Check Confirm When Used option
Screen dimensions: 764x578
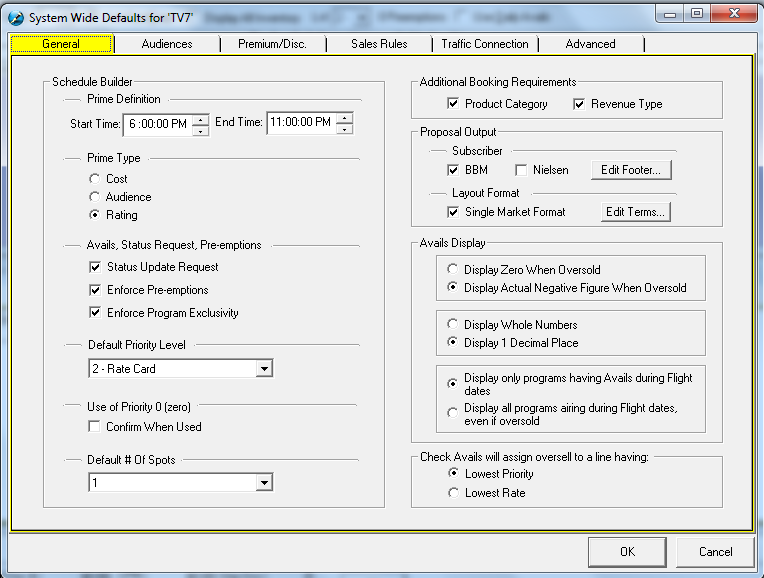pos(96,427)
